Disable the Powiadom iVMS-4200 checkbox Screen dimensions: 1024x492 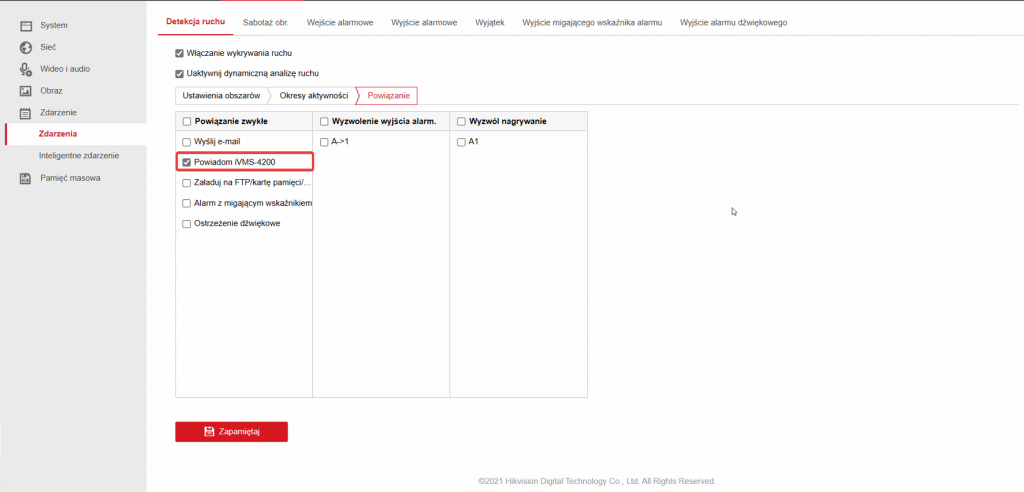point(186,162)
